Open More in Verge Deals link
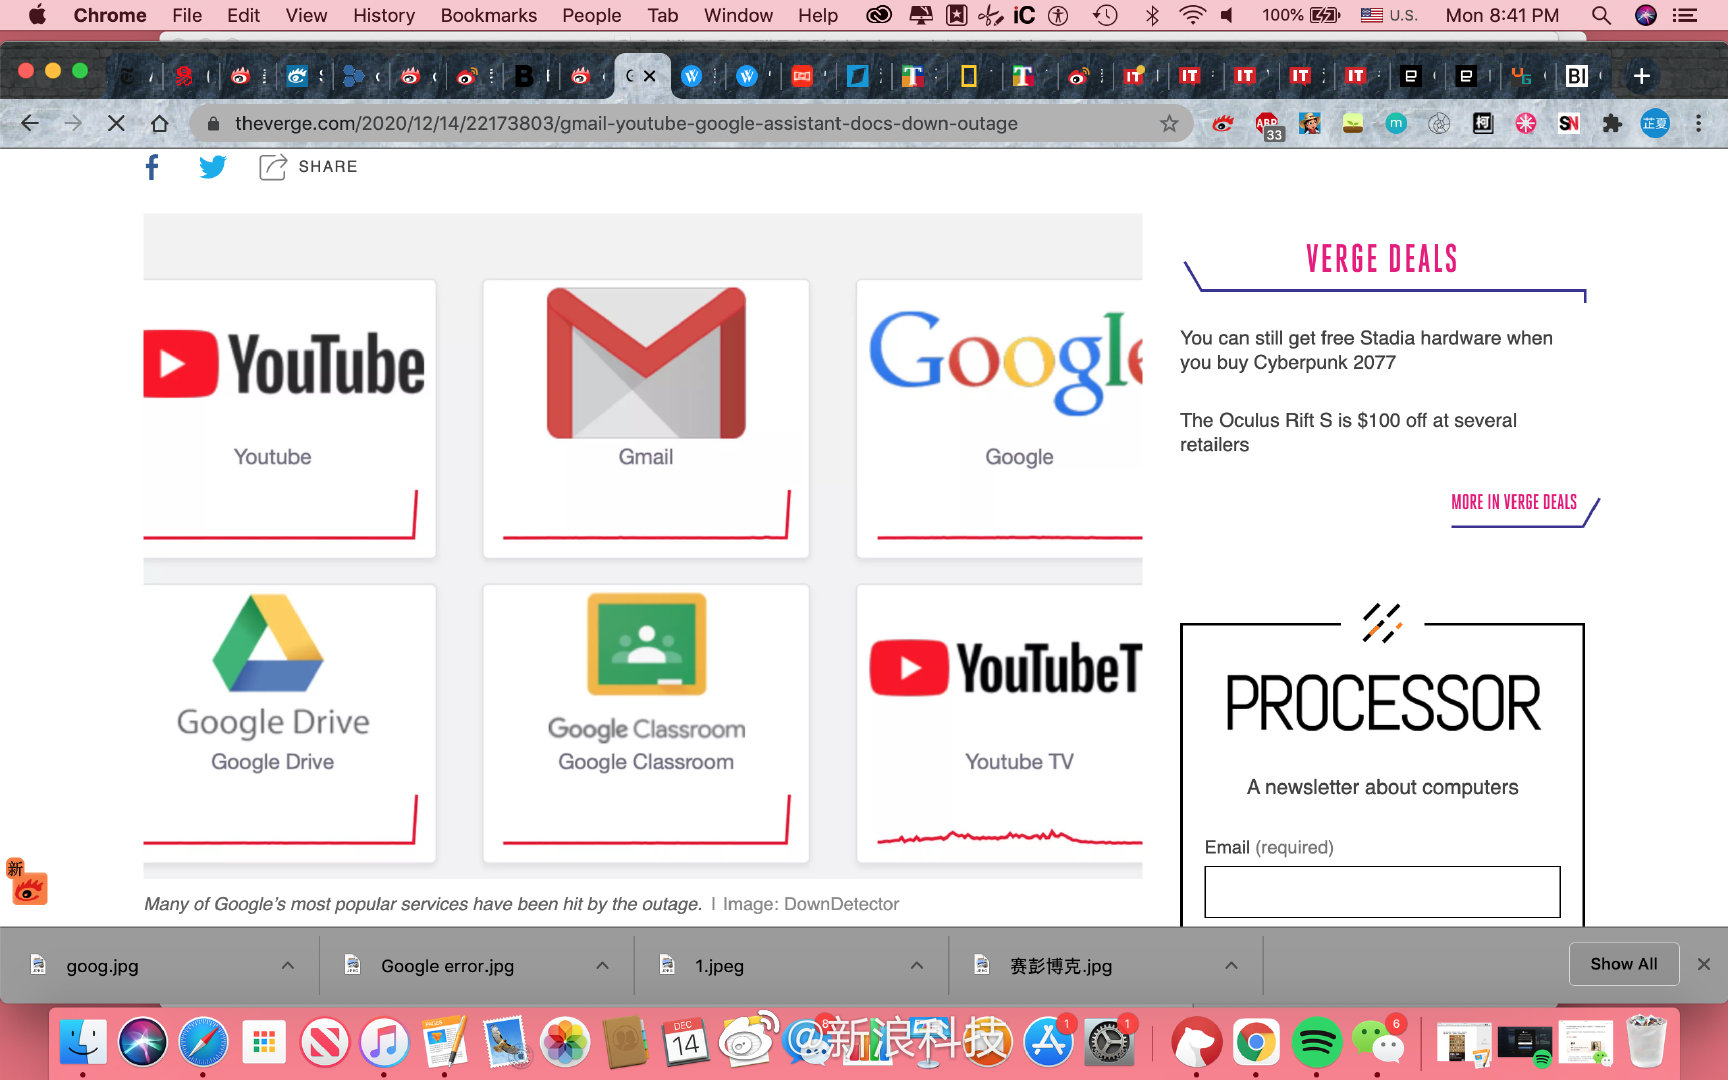 click(x=1513, y=502)
